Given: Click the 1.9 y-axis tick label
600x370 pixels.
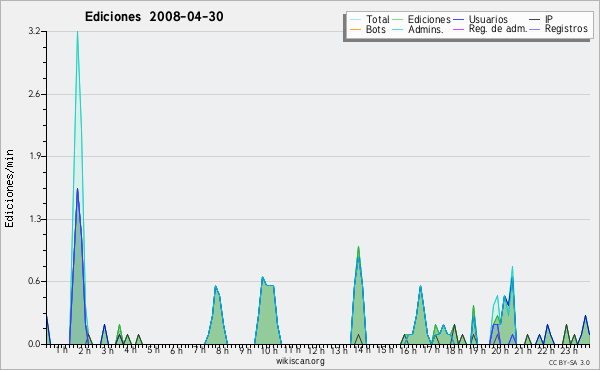Looking at the screenshot, I should [35, 156].
